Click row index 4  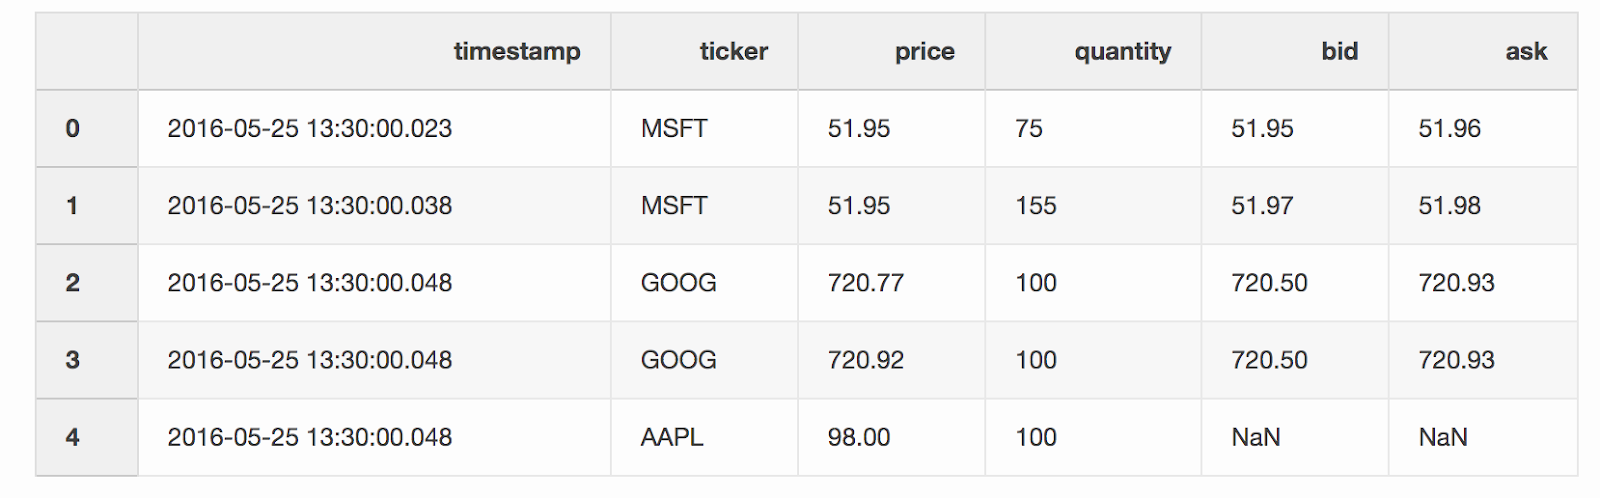point(72,437)
